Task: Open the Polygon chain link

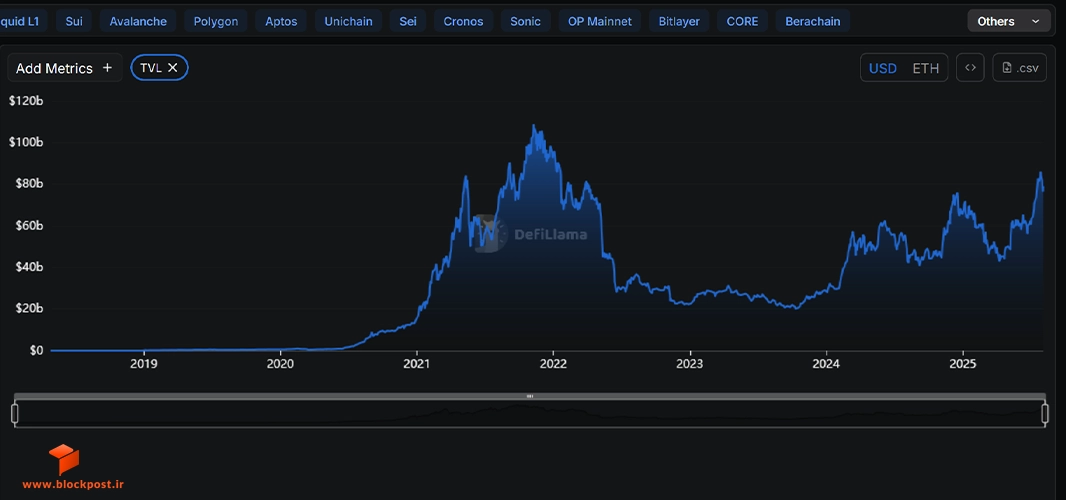Action: 216,21
